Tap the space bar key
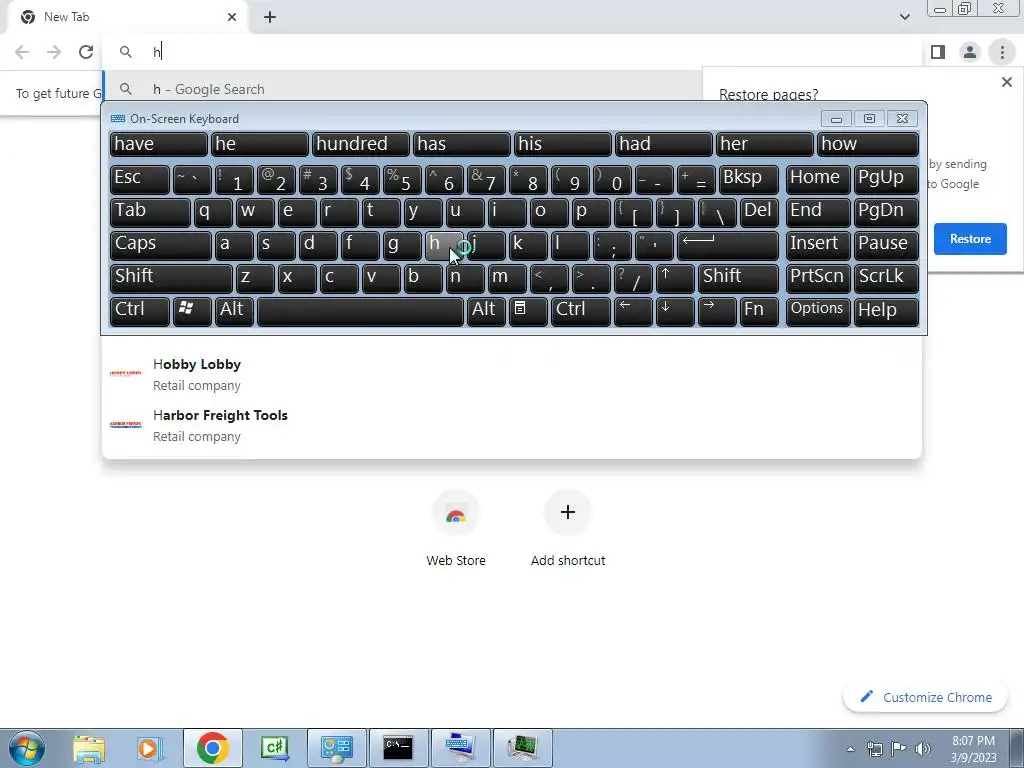Image resolution: width=1024 pixels, height=768 pixels. tap(360, 312)
